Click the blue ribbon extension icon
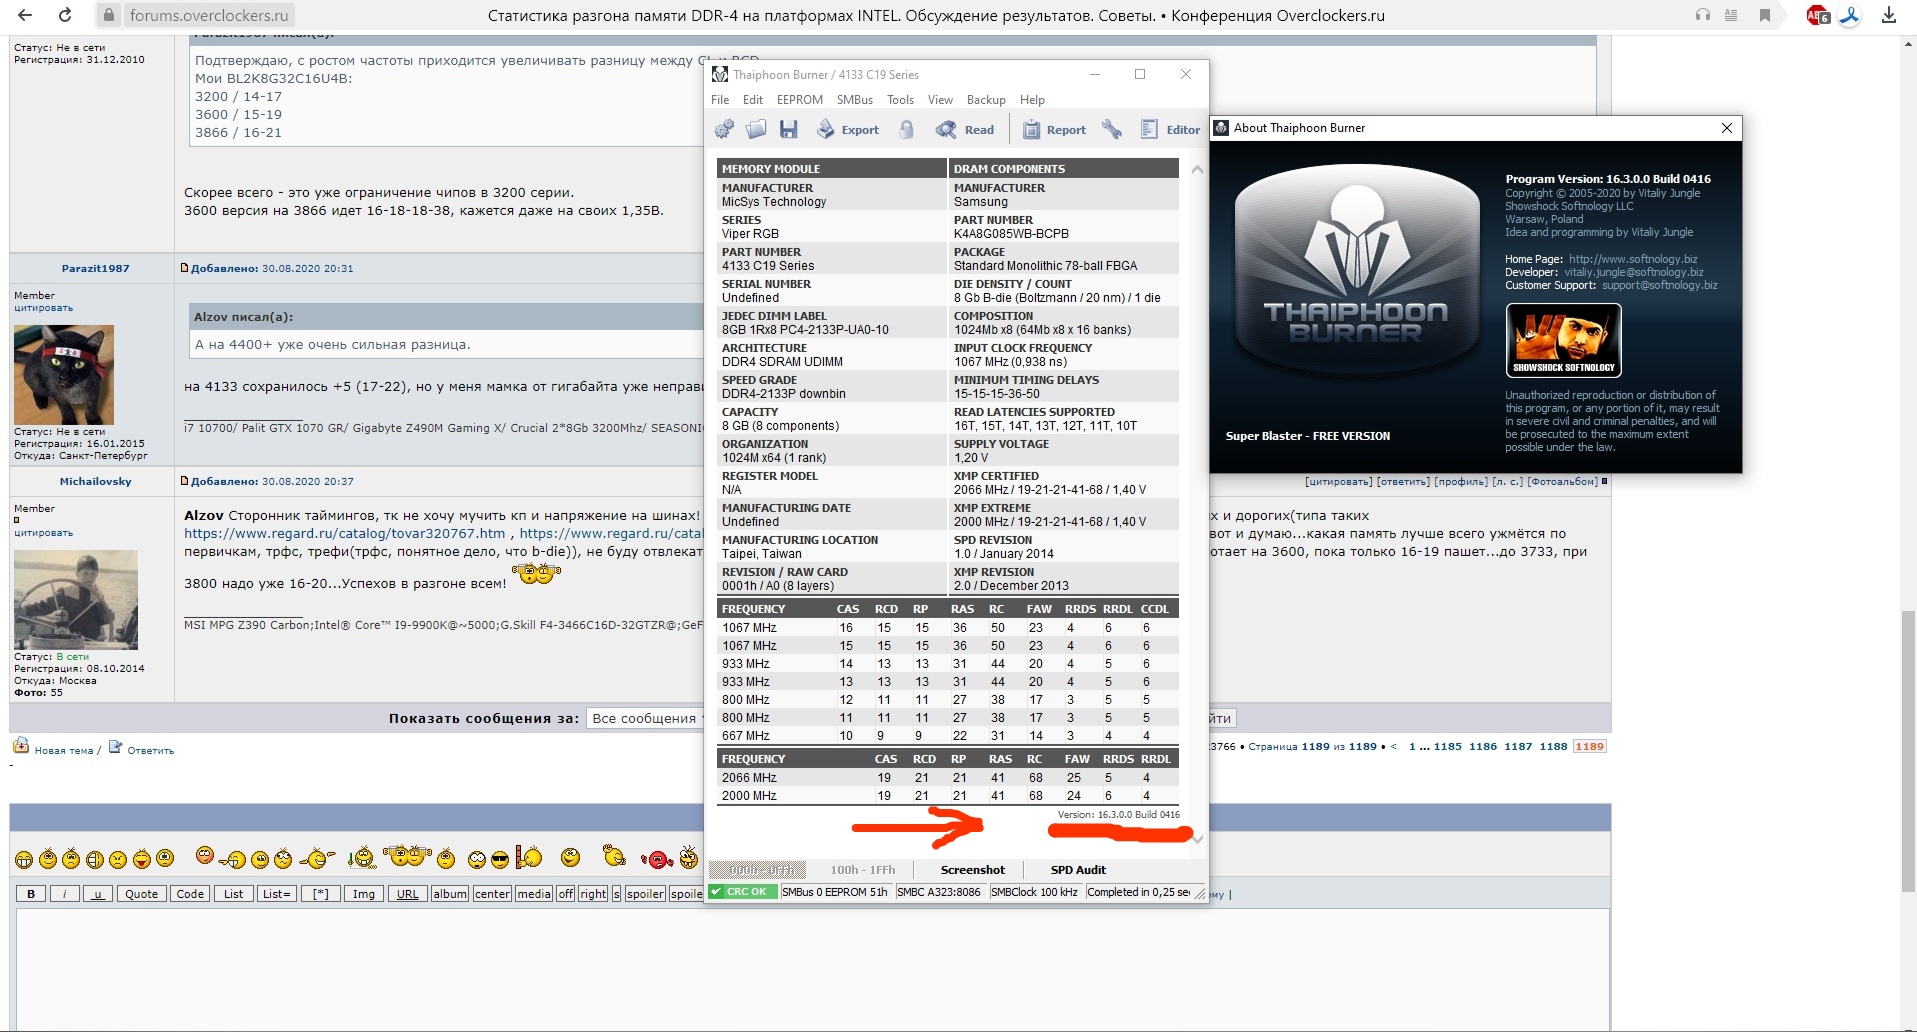 coord(1850,15)
